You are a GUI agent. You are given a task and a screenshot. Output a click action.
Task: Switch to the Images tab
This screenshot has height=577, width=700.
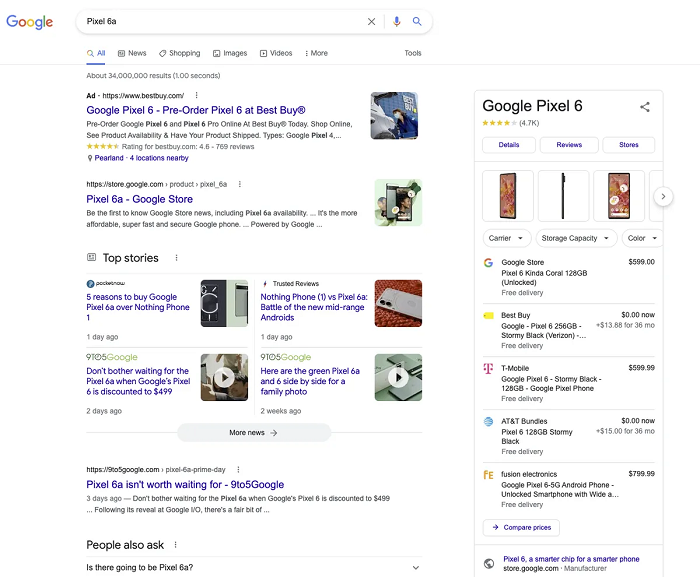[x=230, y=53]
